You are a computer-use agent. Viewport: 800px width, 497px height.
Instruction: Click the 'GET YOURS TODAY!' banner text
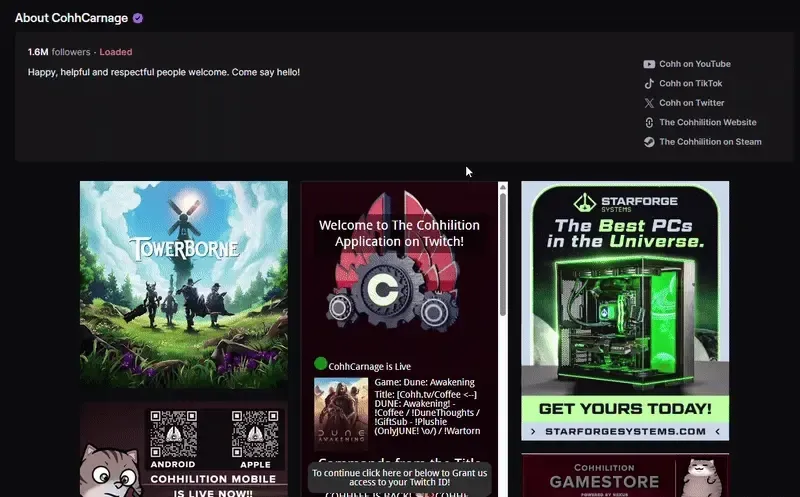click(625, 409)
